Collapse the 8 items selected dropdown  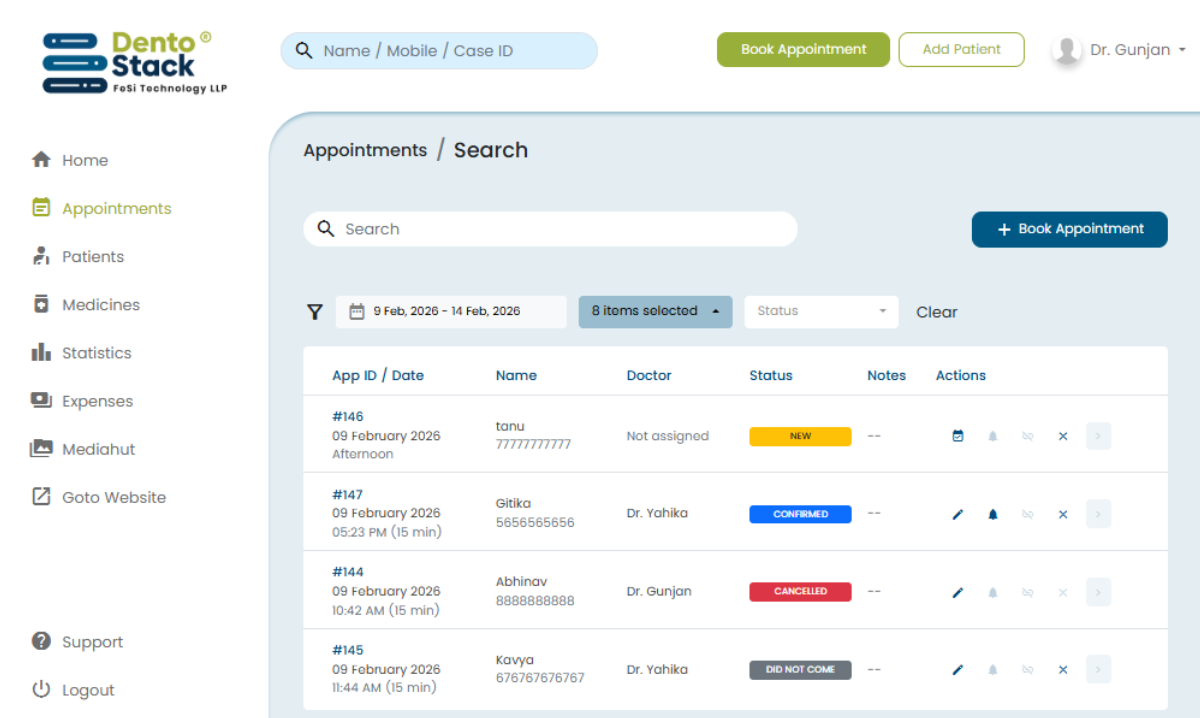point(655,311)
